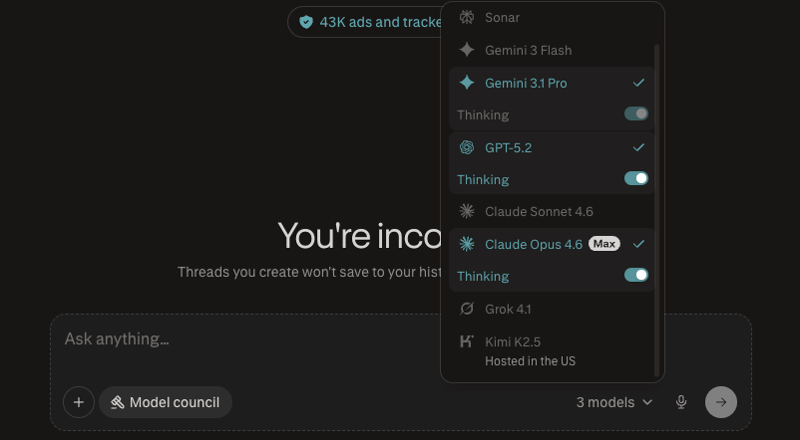Click the Model council button
This screenshot has width=800, height=440.
(x=165, y=402)
